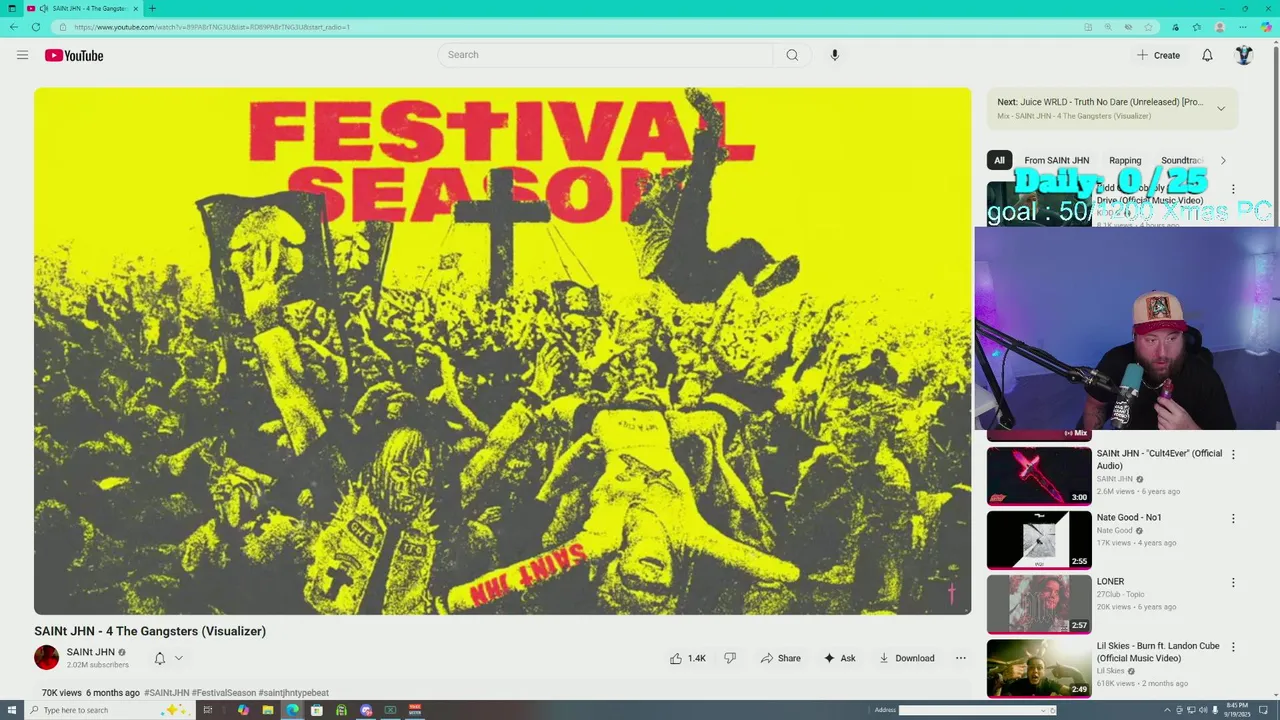
Task: Expand subscription options chevron next to bell
Action: pyautogui.click(x=179, y=658)
